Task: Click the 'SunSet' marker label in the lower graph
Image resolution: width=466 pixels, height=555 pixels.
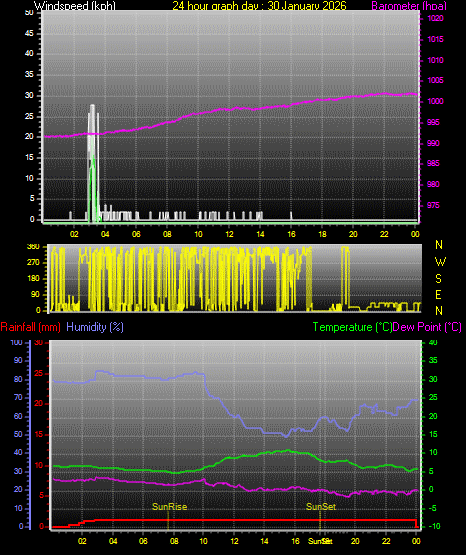Action: (321, 507)
